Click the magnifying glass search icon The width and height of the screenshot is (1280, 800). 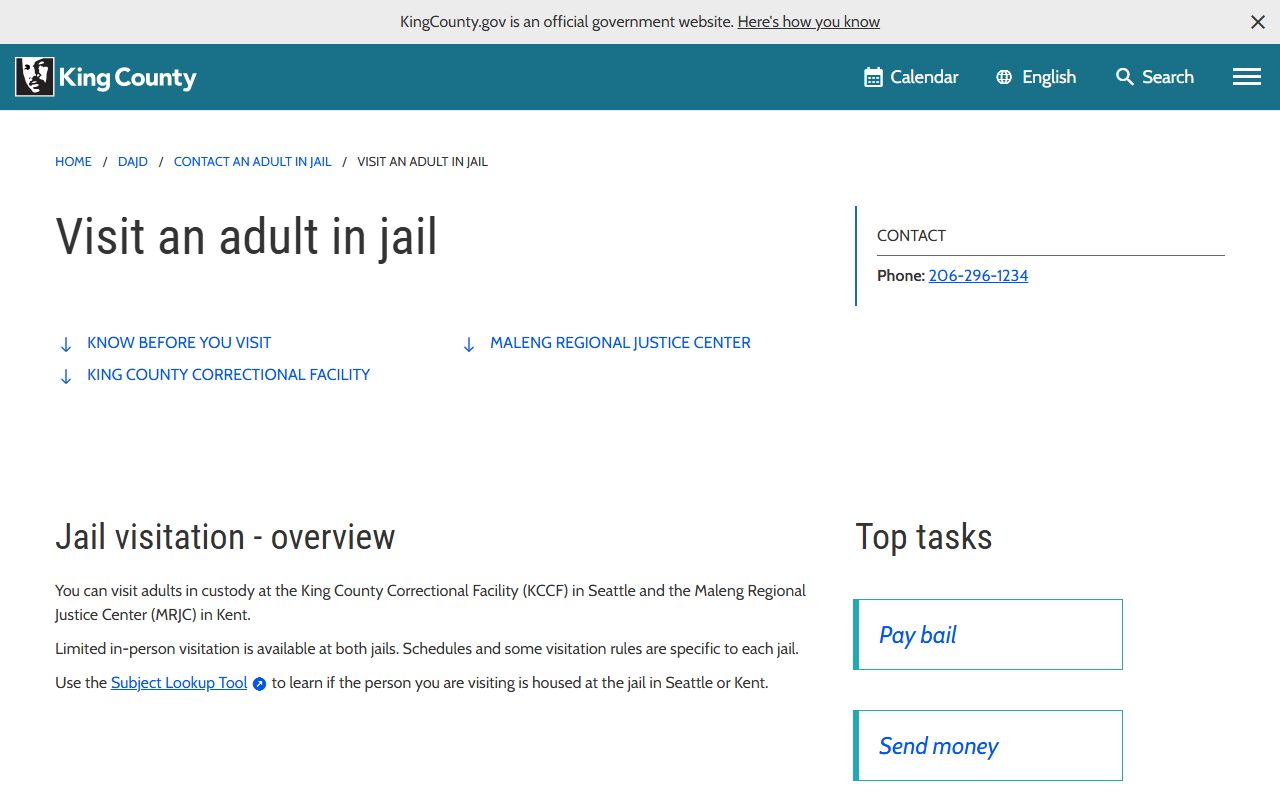[1125, 77]
